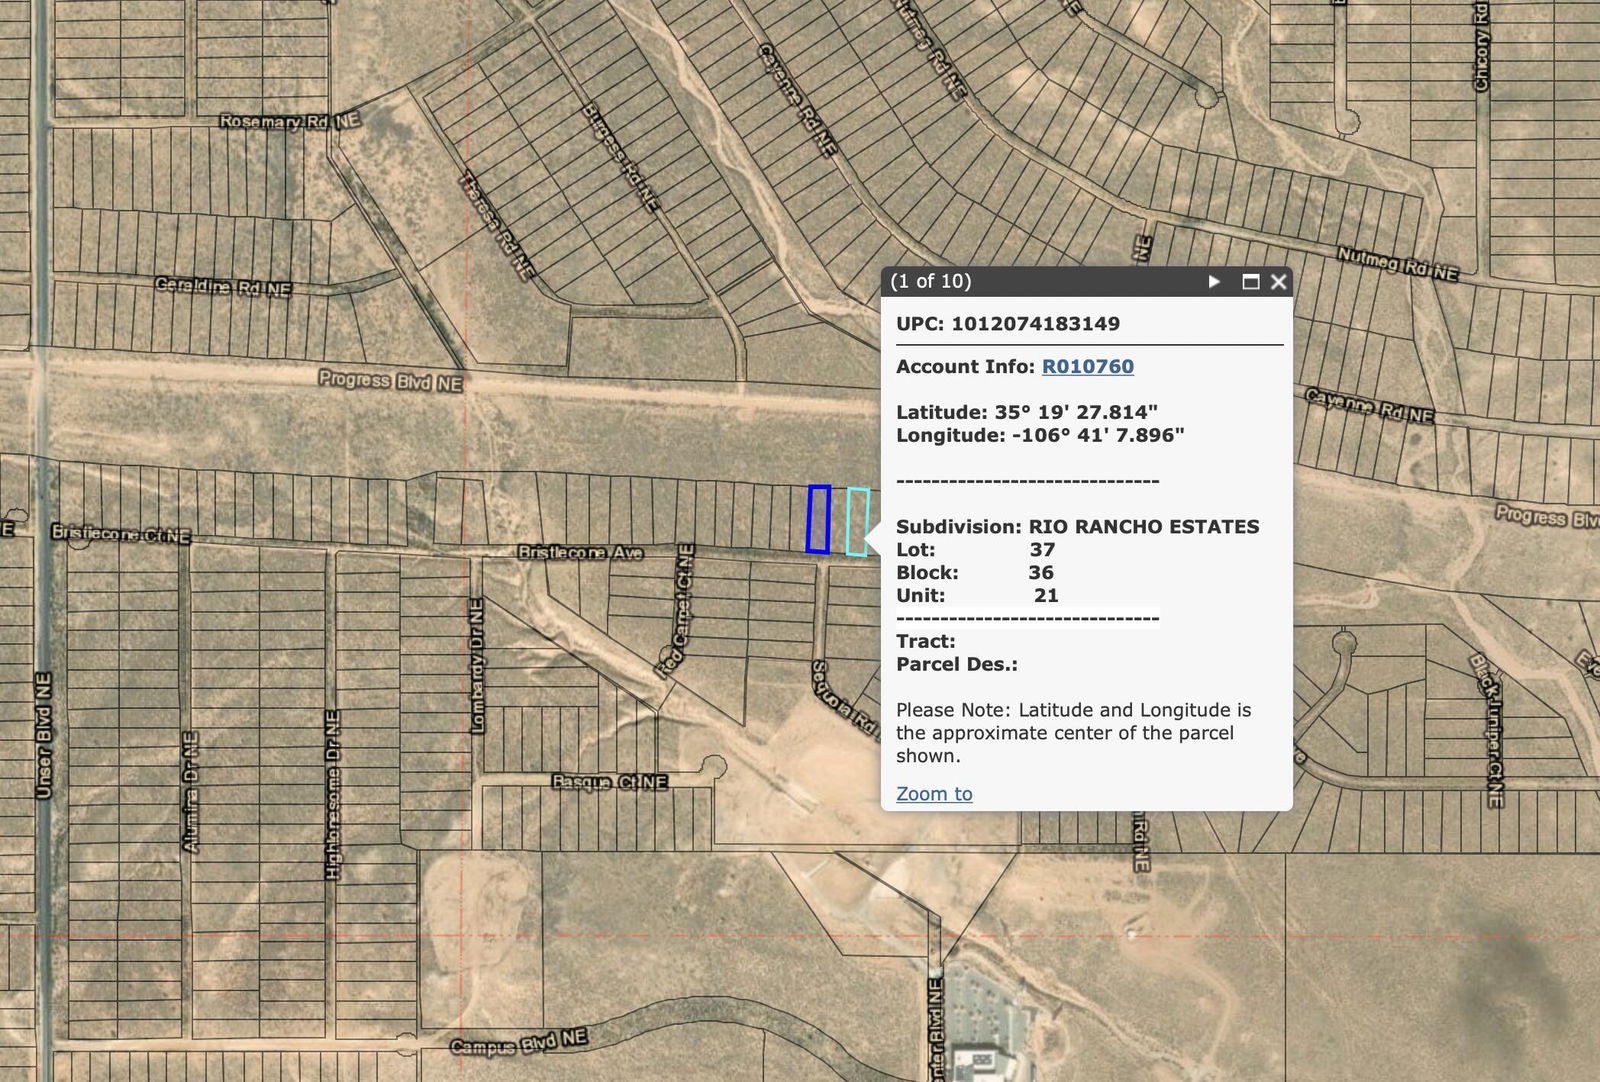Click the (1 of 10) popup title

tap(931, 282)
